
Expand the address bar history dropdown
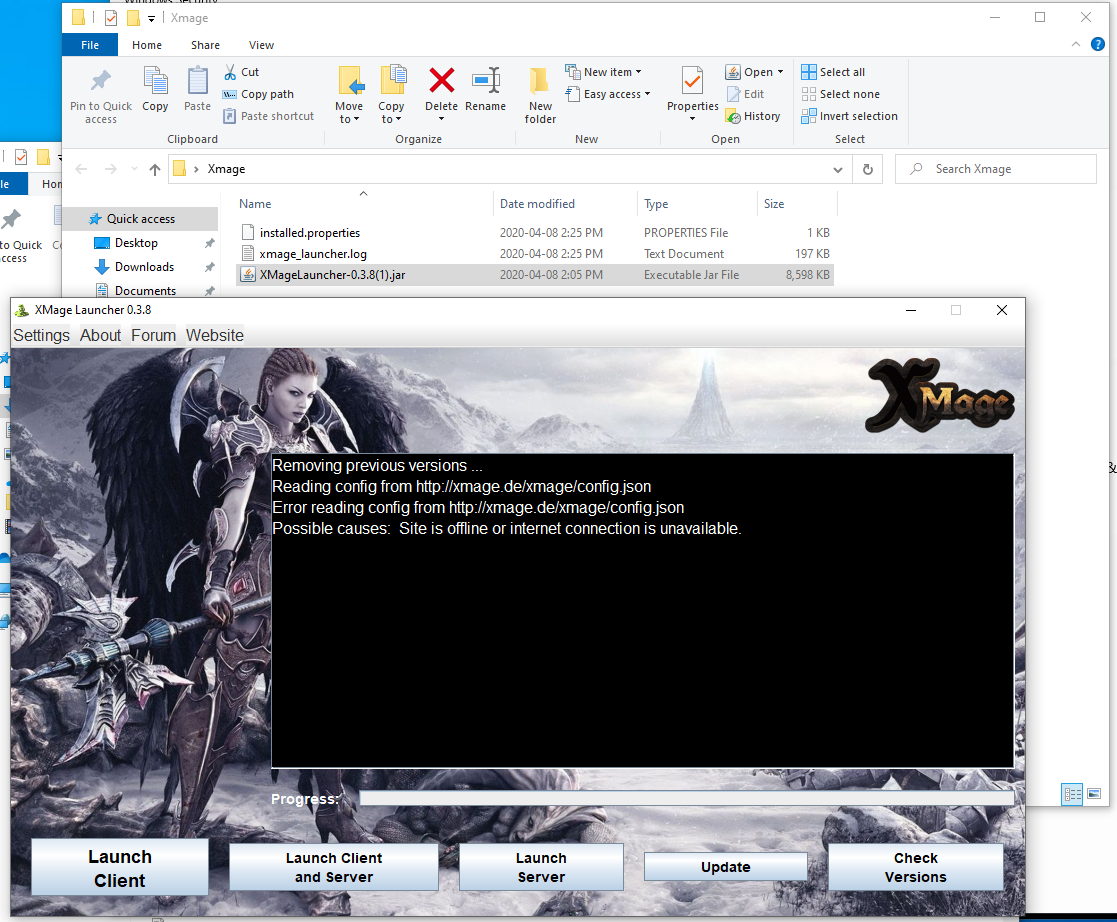click(x=838, y=170)
